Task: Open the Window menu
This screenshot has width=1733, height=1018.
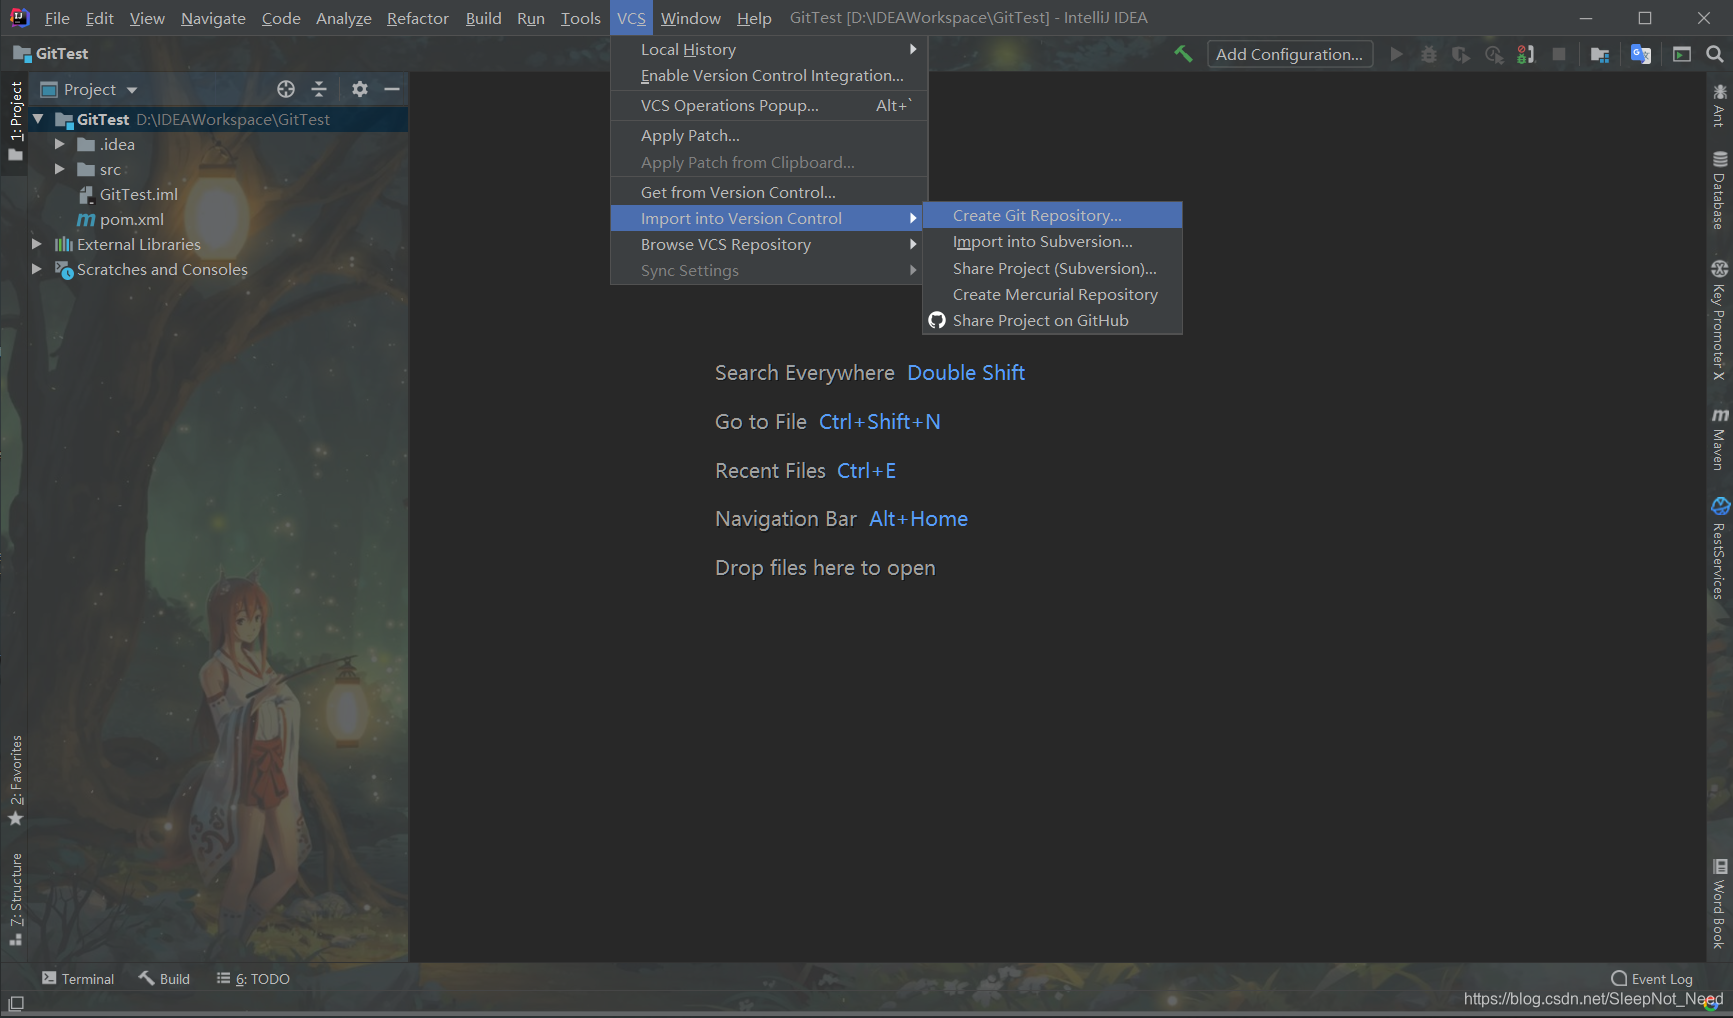Action: coord(690,18)
